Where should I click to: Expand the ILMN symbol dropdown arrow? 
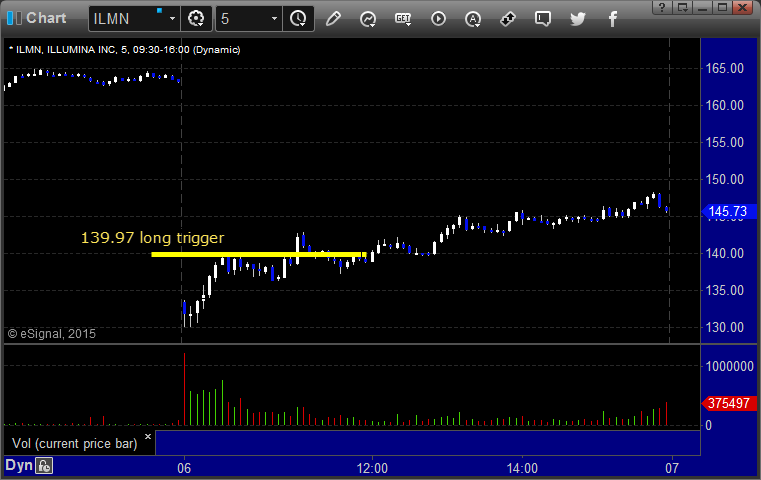[172, 19]
